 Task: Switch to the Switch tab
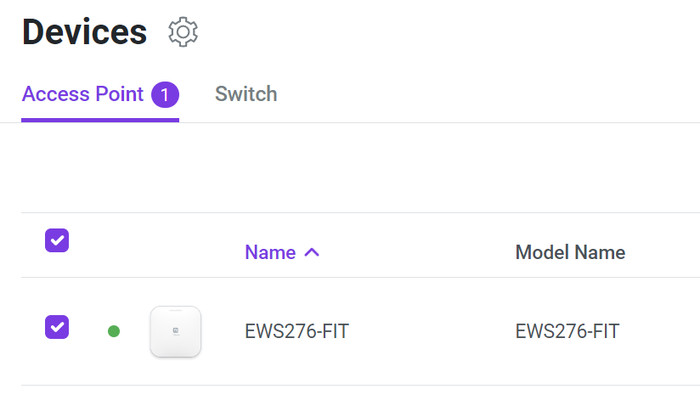246,95
